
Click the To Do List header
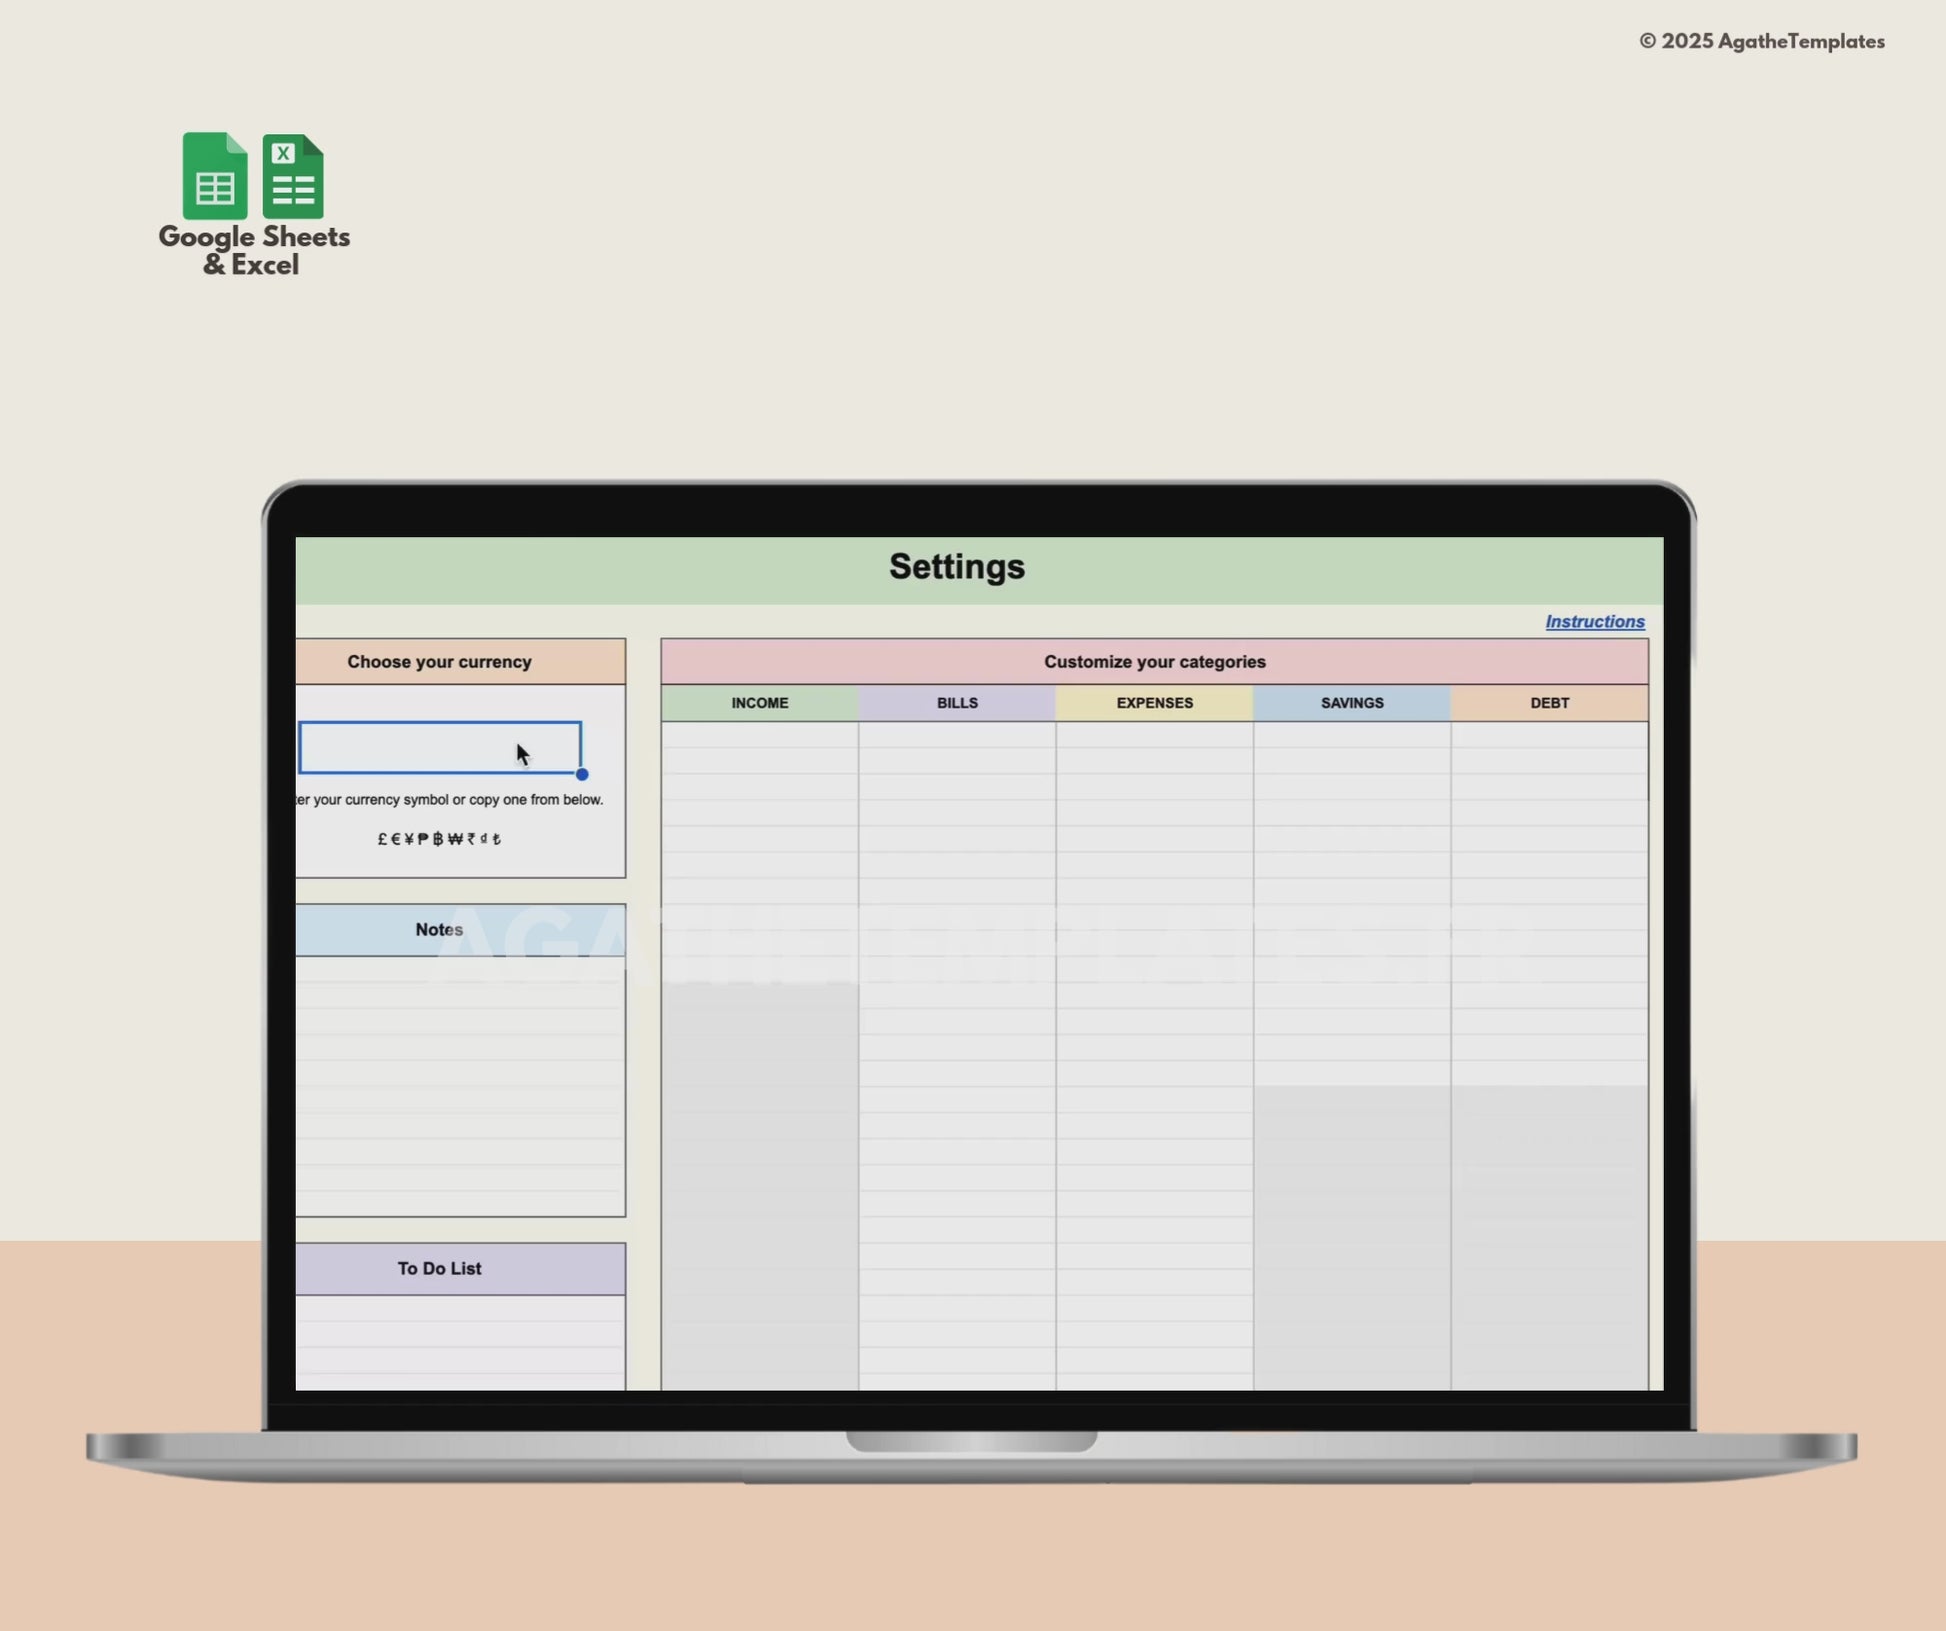tap(440, 1268)
